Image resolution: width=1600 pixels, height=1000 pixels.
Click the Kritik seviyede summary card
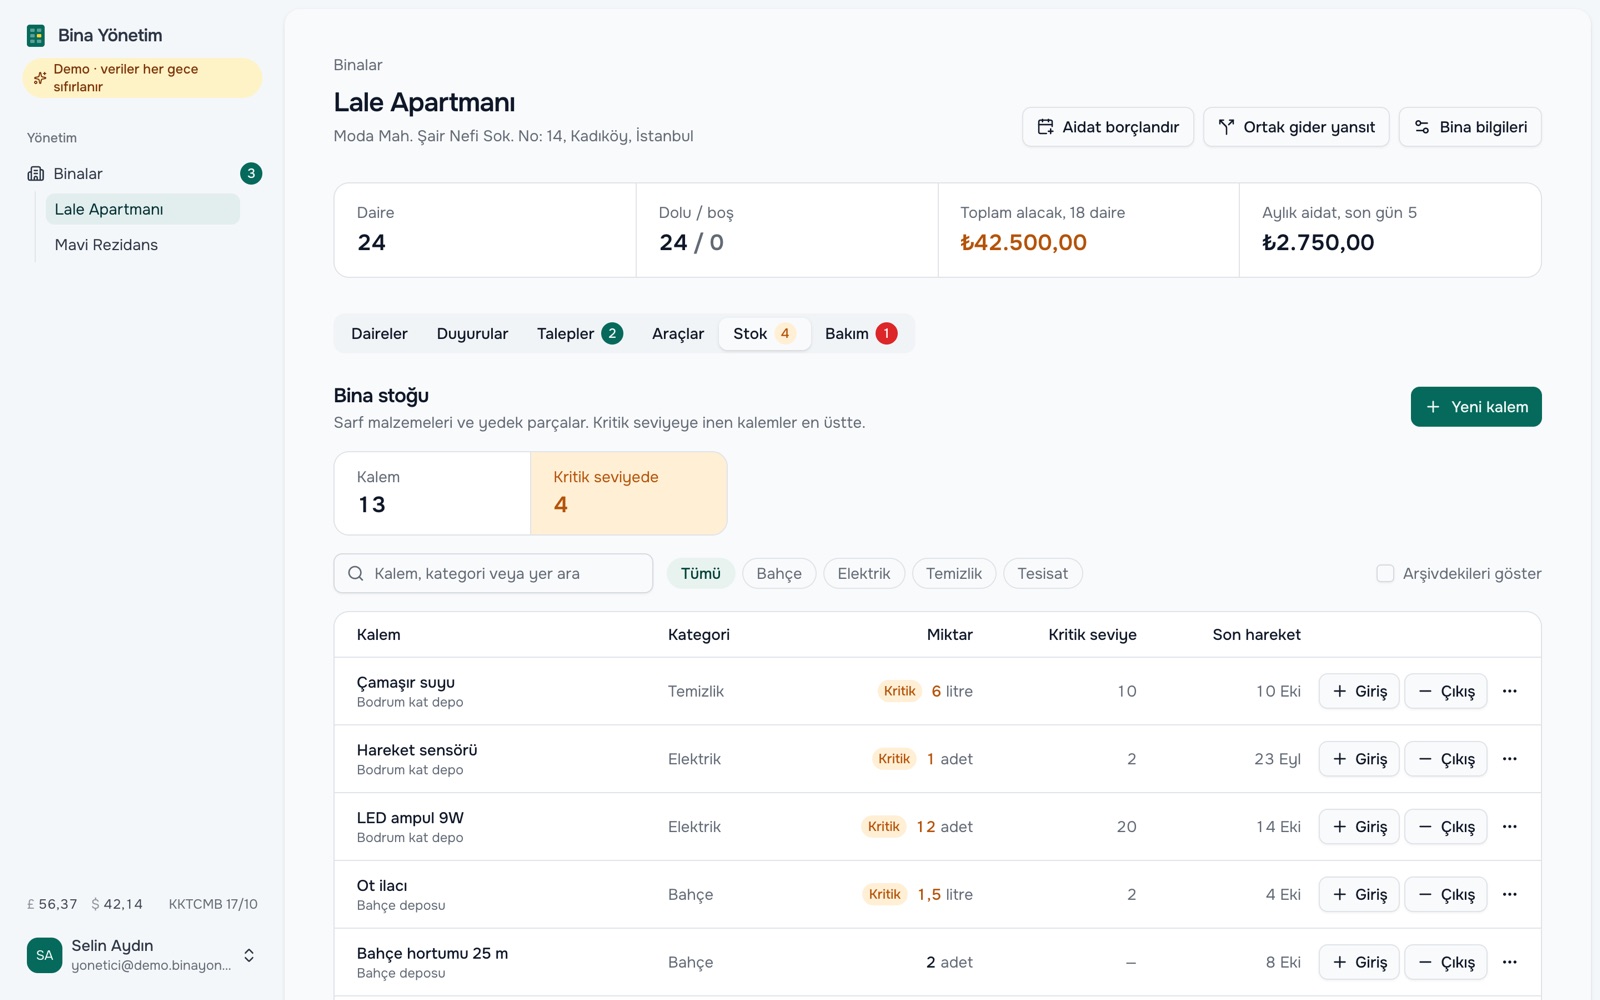tap(628, 493)
